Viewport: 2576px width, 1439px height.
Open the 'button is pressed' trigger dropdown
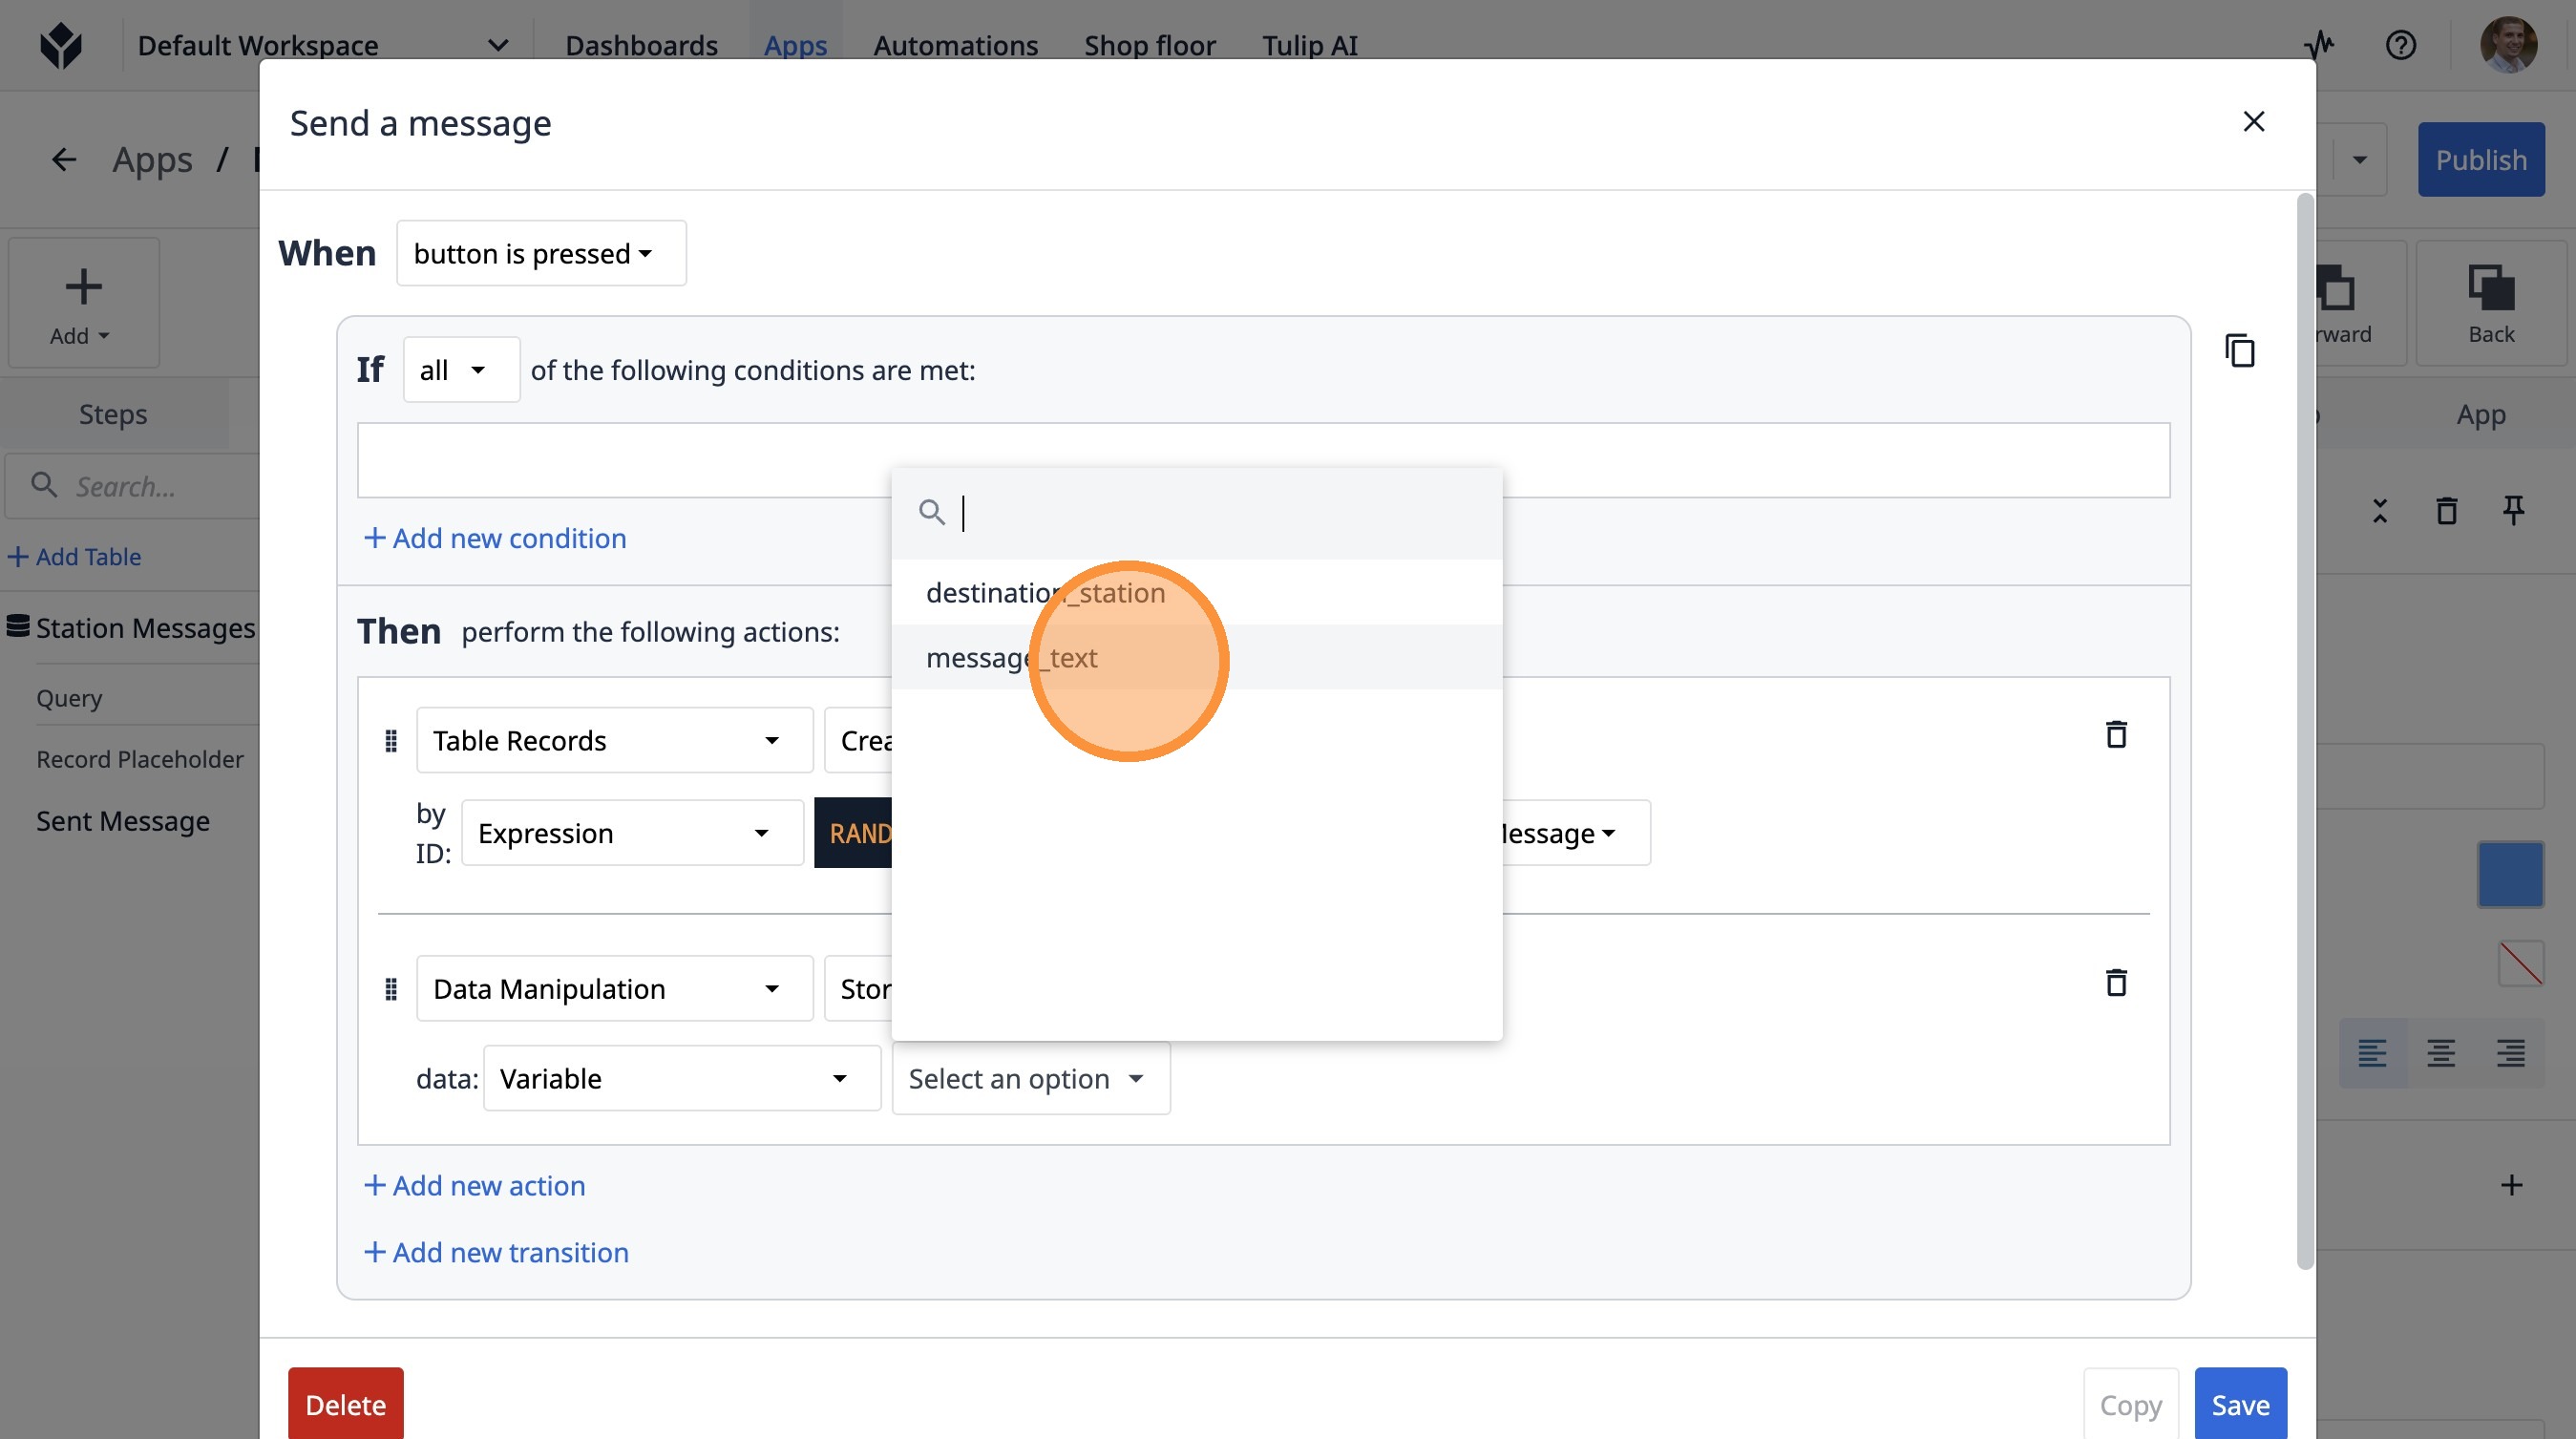coord(541,254)
